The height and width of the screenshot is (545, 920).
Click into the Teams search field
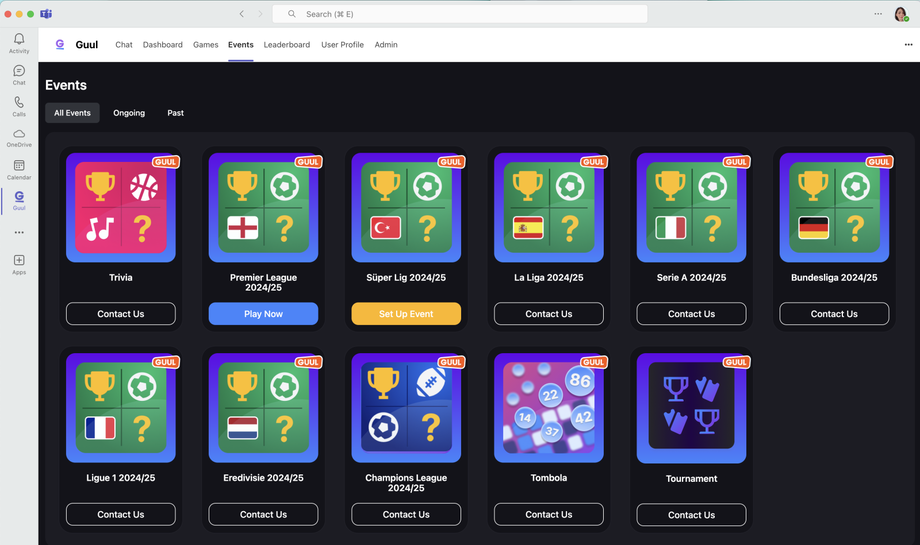[460, 14]
